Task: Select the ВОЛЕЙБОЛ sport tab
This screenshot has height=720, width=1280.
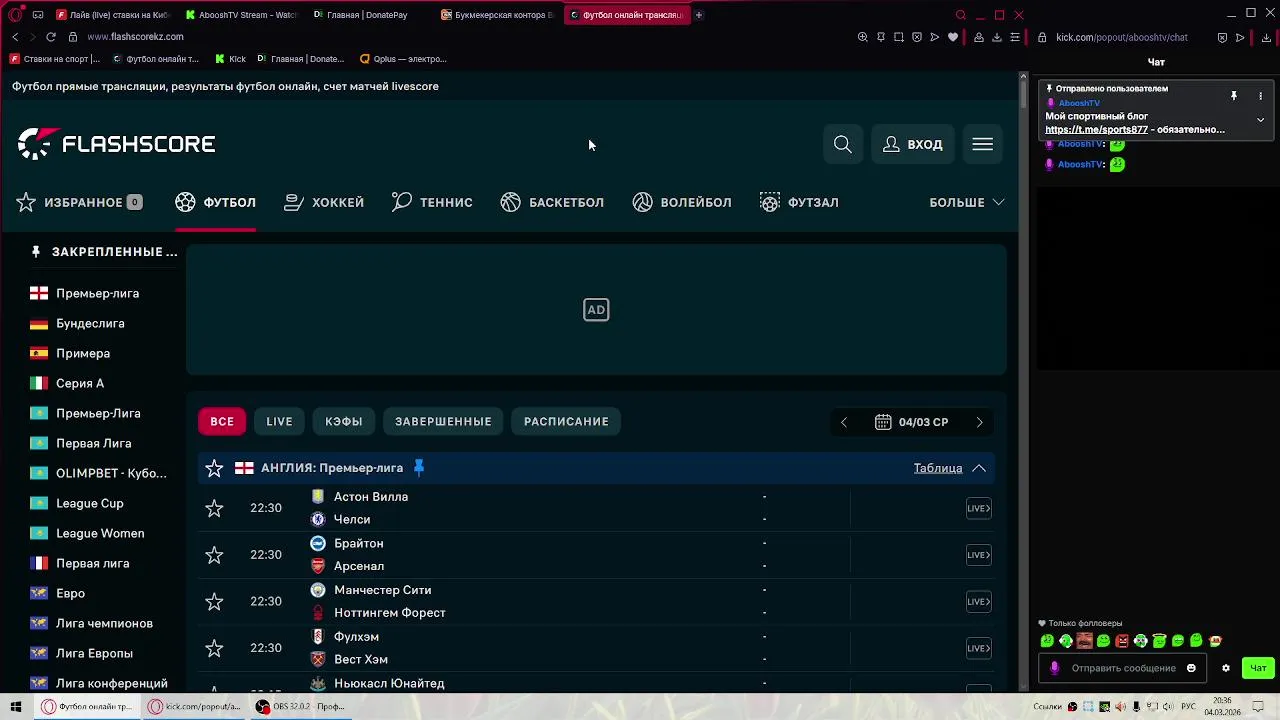Action: click(x=682, y=202)
